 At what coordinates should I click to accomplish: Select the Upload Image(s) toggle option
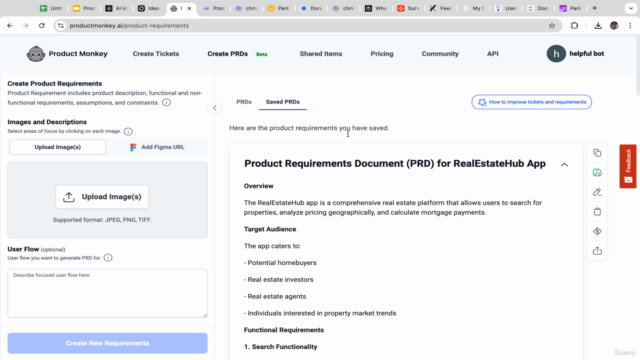coord(58,147)
